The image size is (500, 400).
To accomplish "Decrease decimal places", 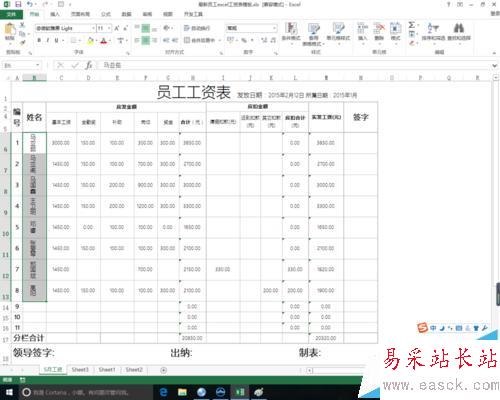I will pyautogui.click(x=273, y=40).
